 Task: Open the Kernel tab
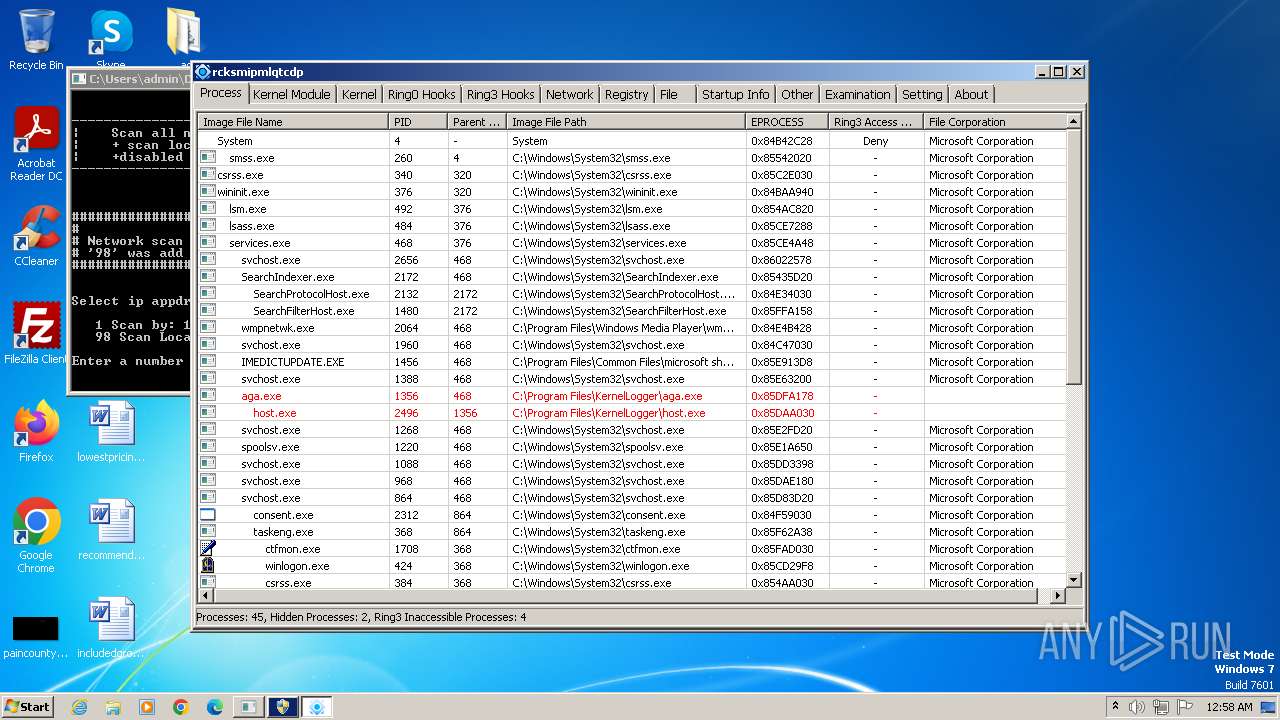[359, 94]
